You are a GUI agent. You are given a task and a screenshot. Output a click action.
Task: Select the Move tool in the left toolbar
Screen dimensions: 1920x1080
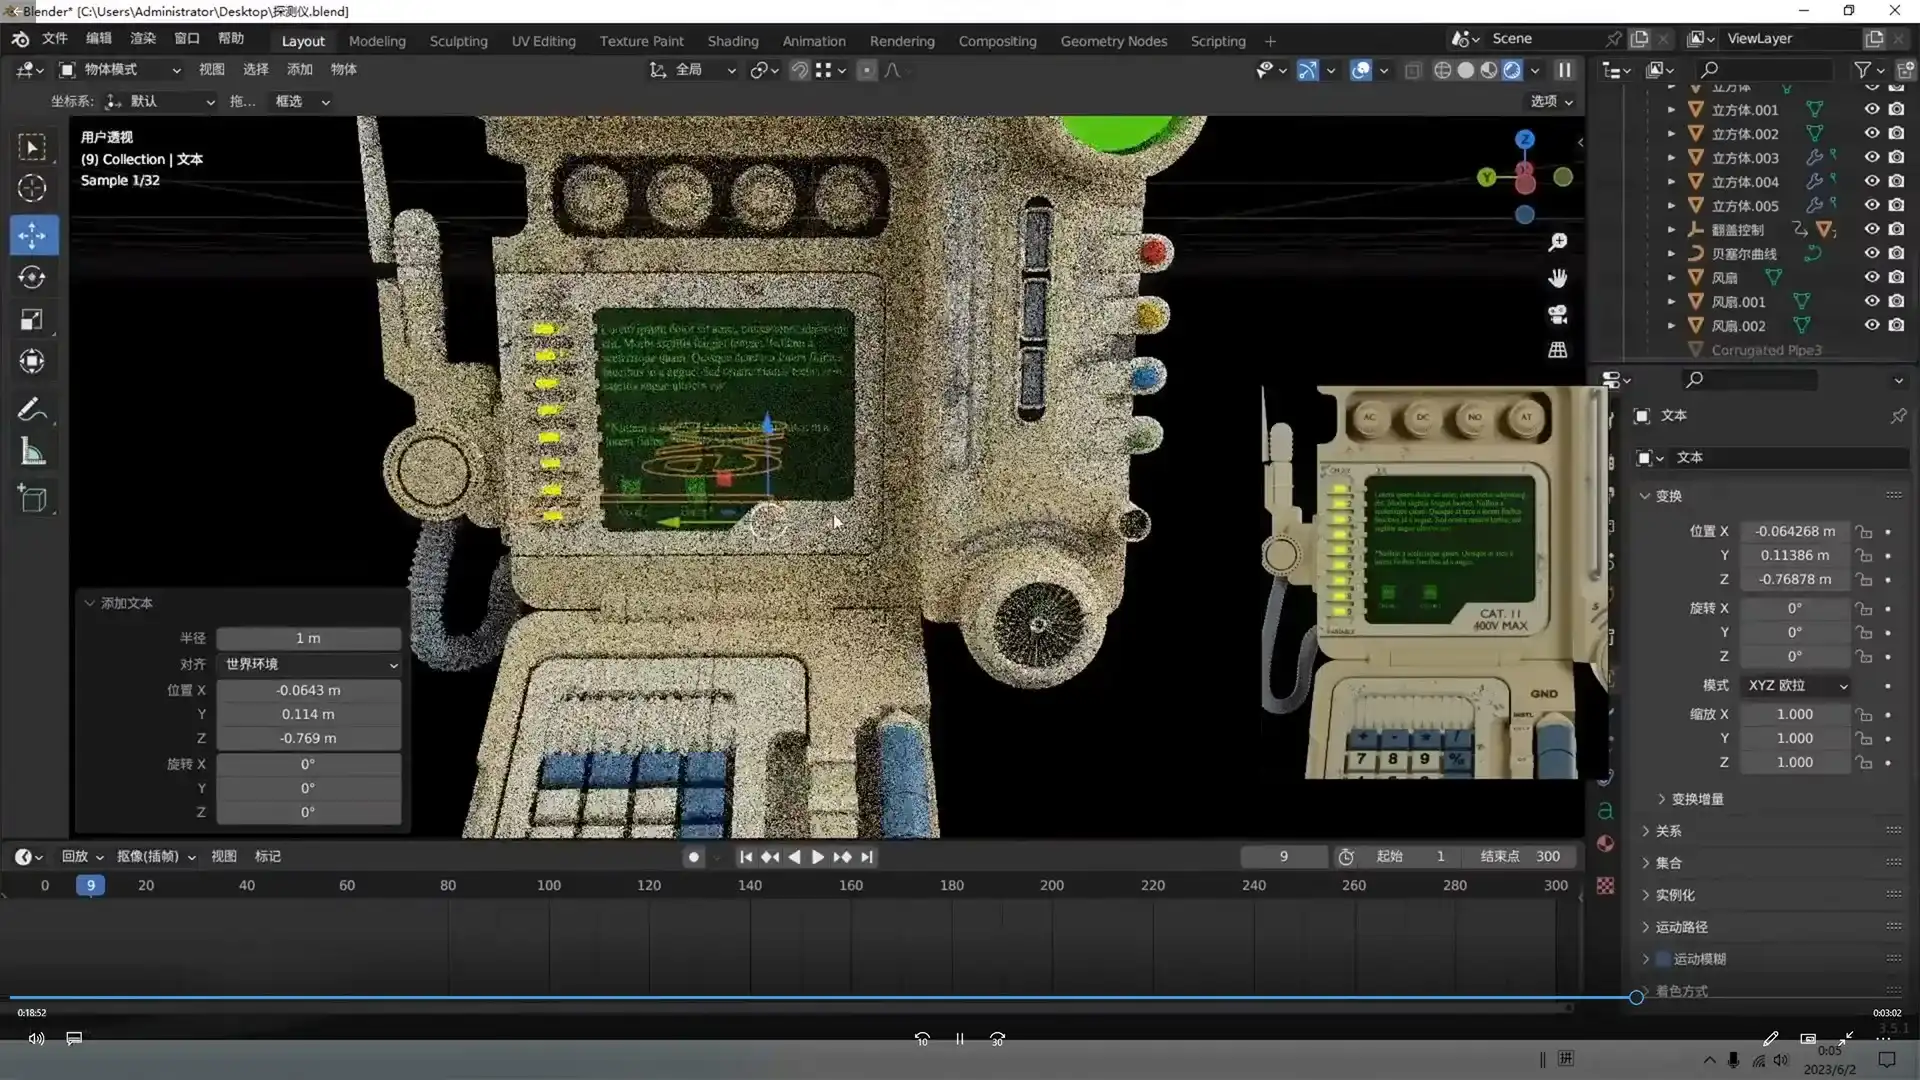[33, 235]
